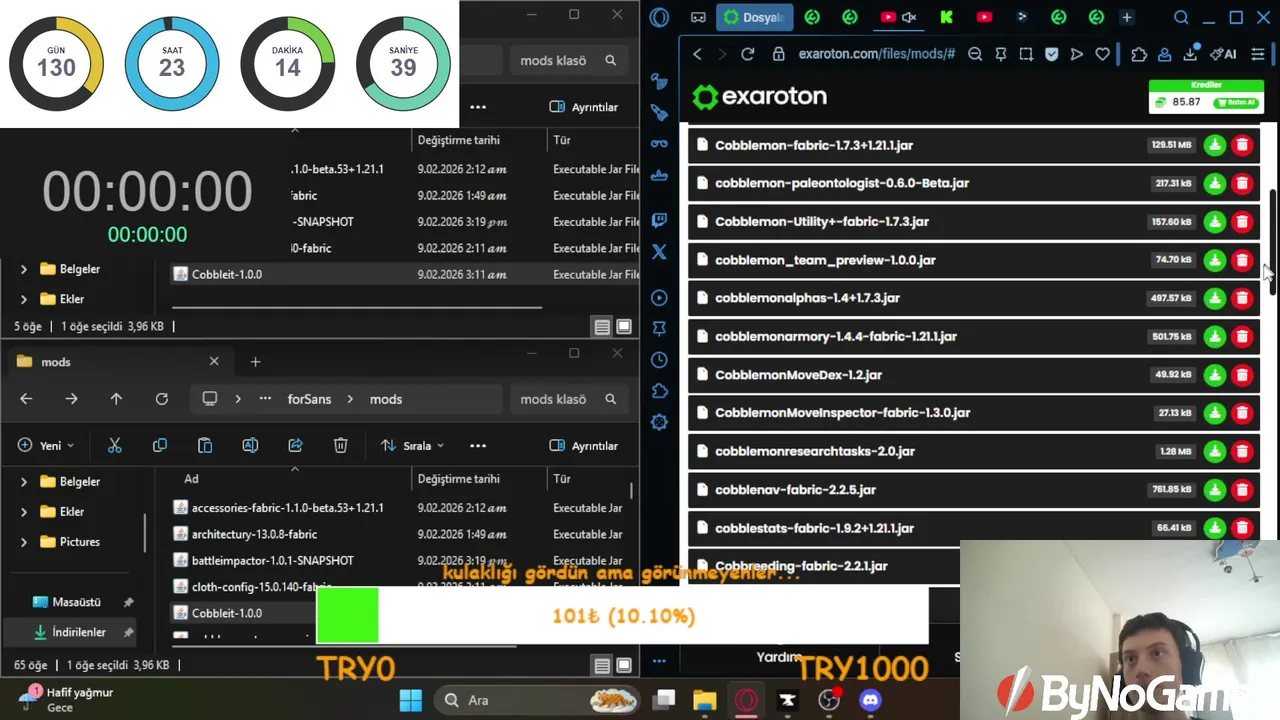Delete cobblemonarmory-1.4.4-fabric-1.21.1.jar
Screen dimensions: 1280x720
[x=1242, y=336]
